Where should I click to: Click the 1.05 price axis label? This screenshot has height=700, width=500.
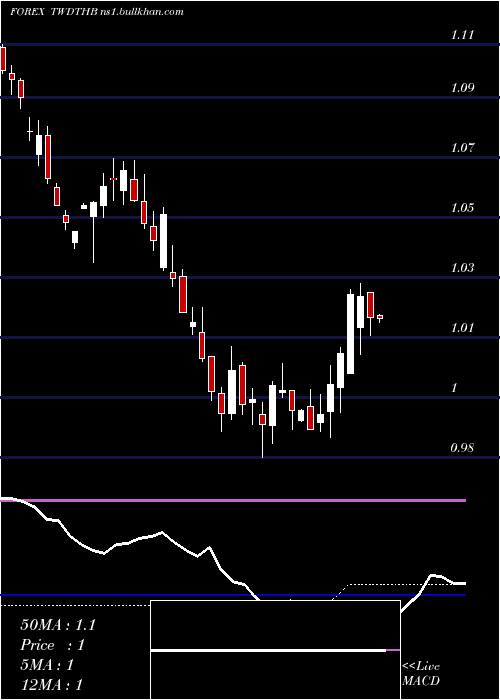[462, 208]
